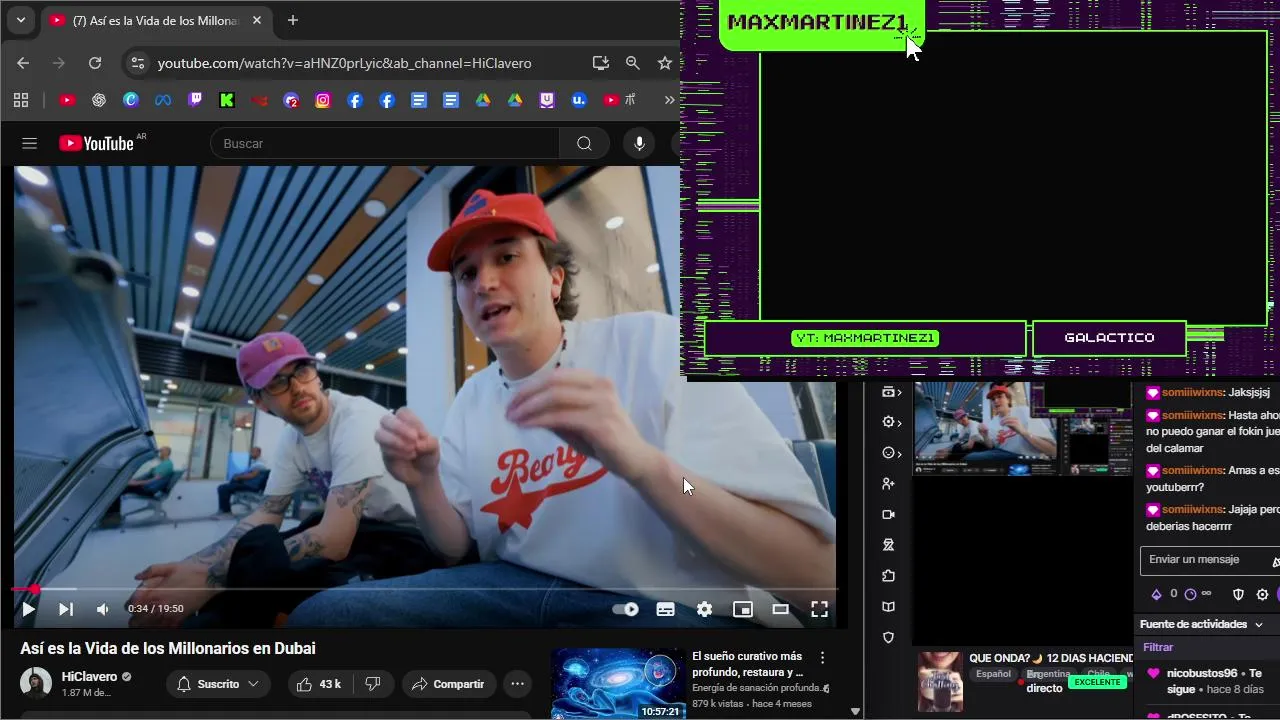Open the shield safety sidebar icon
The image size is (1280, 720).
[888, 638]
